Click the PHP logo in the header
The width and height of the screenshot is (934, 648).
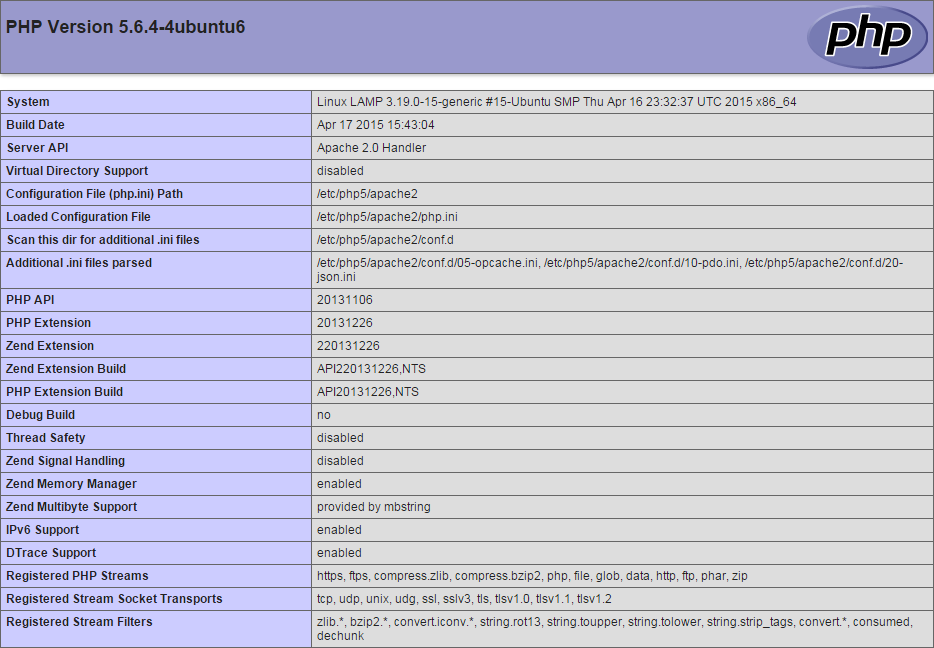pos(867,37)
